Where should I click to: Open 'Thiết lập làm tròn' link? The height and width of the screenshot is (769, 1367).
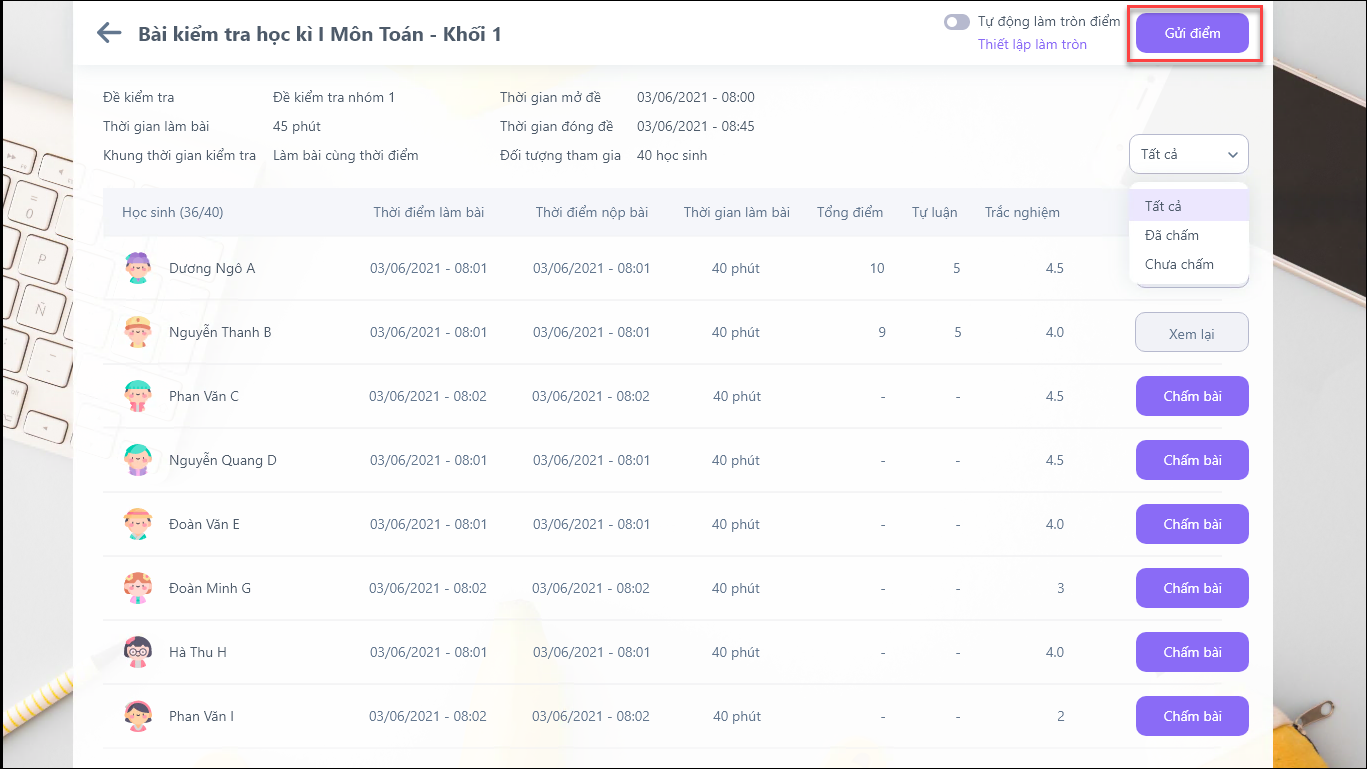point(1032,44)
